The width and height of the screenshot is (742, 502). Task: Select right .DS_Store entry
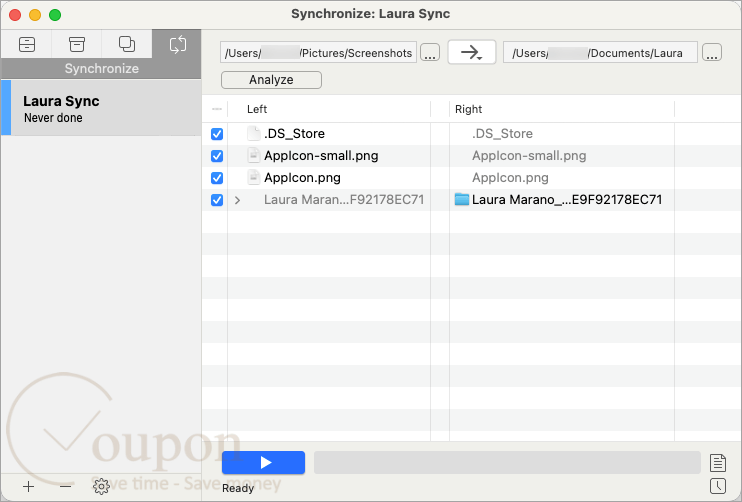[x=502, y=134]
